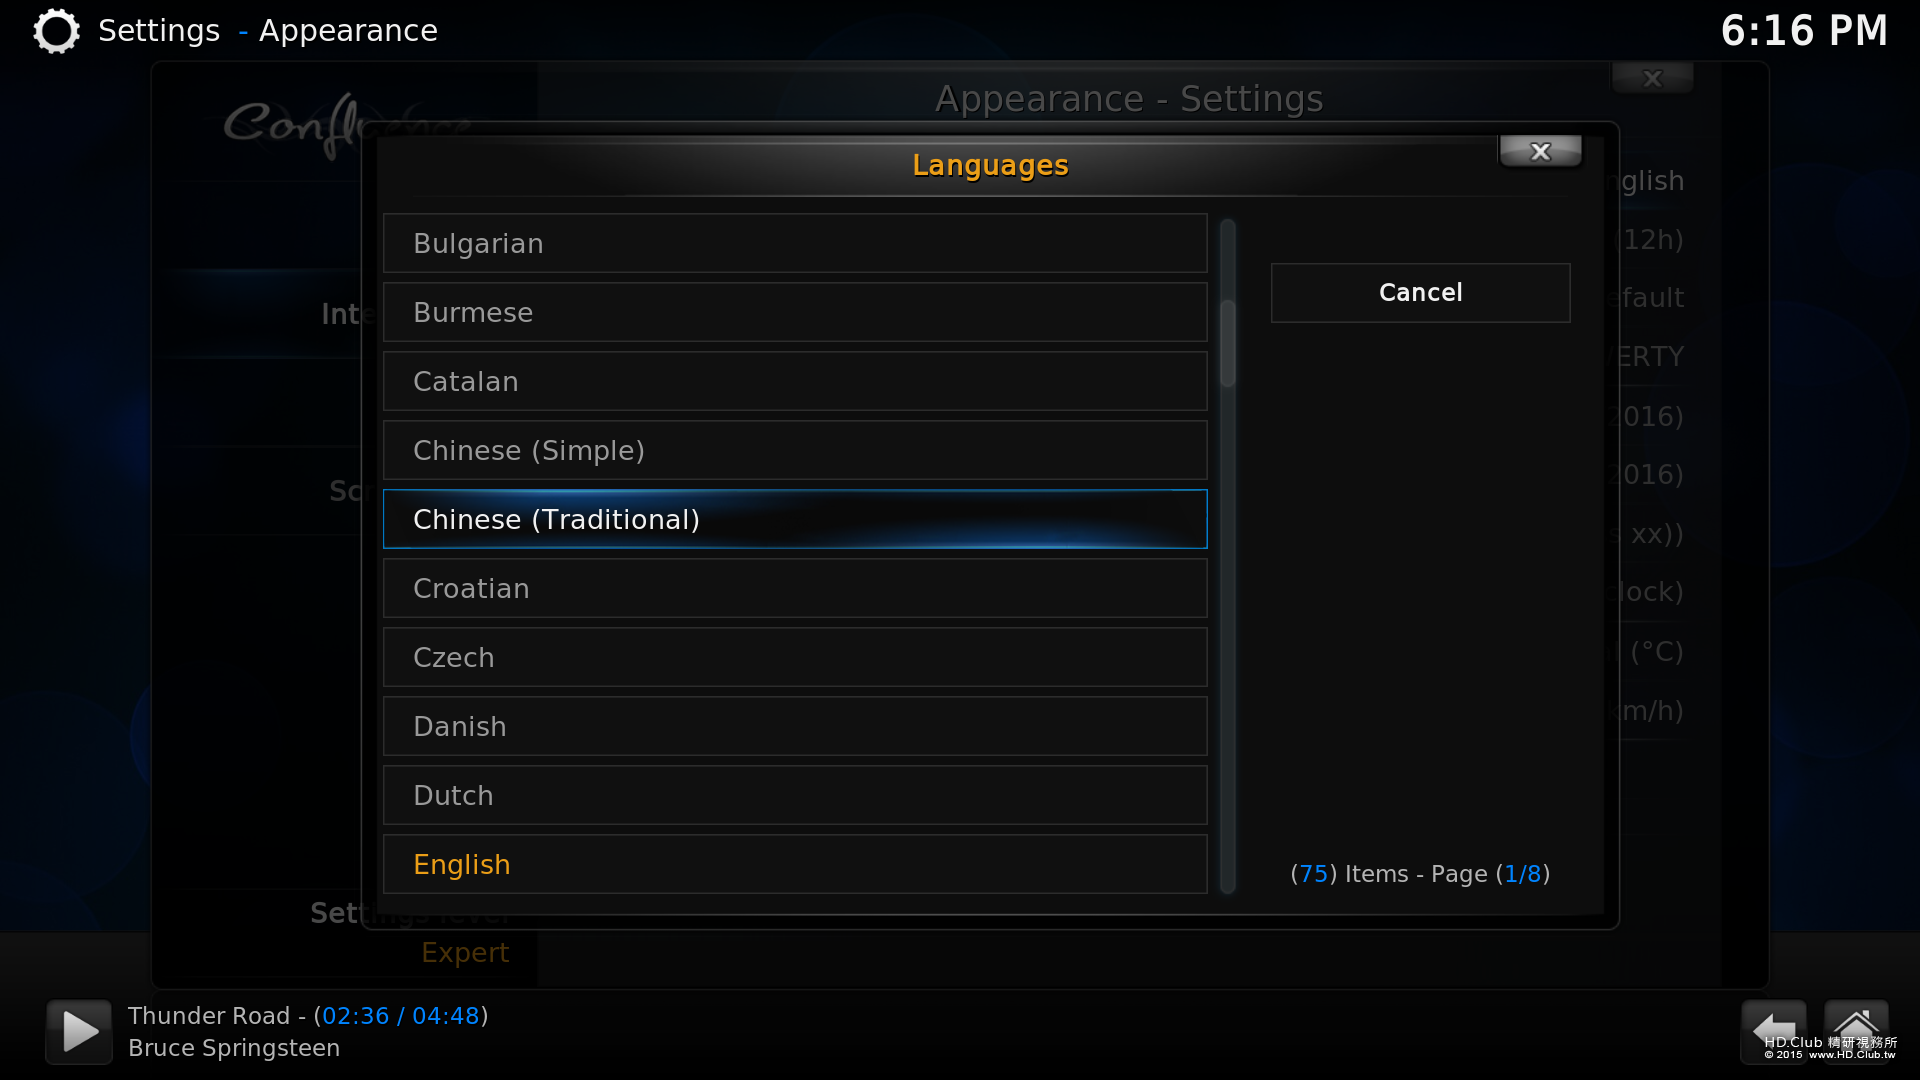Click the Settings gear icon

[56, 31]
